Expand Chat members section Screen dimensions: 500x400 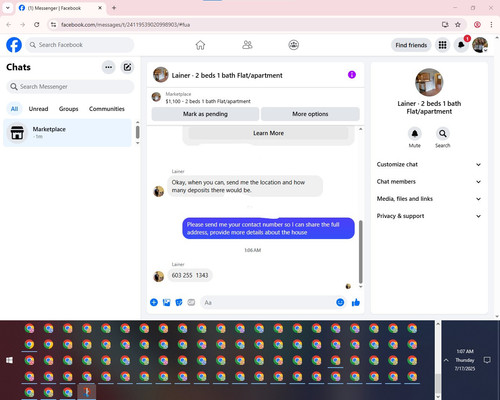[x=429, y=182]
